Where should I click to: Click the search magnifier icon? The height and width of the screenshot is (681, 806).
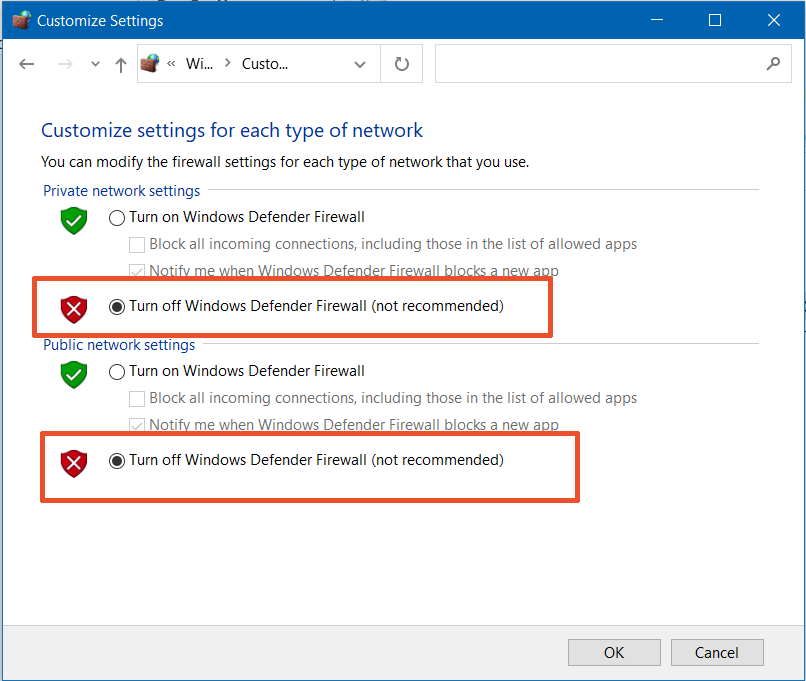pos(773,64)
